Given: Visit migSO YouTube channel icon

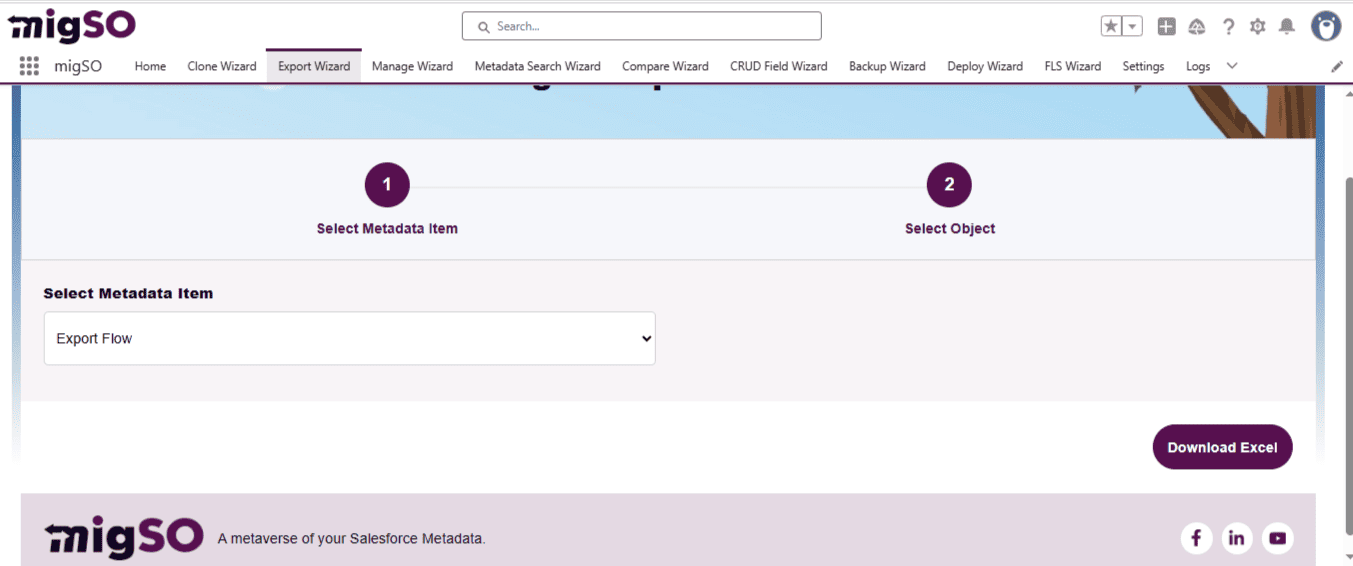Looking at the screenshot, I should point(1277,538).
